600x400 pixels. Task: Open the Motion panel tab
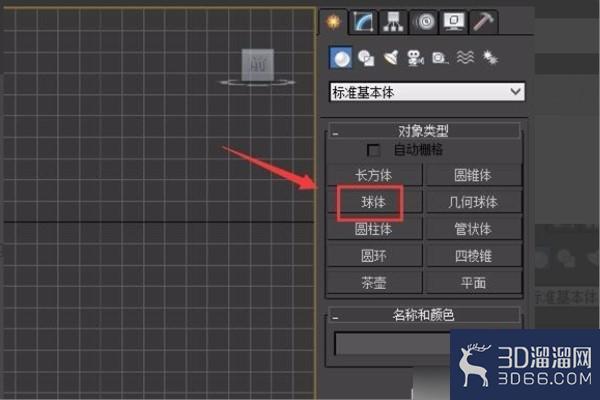(x=424, y=21)
